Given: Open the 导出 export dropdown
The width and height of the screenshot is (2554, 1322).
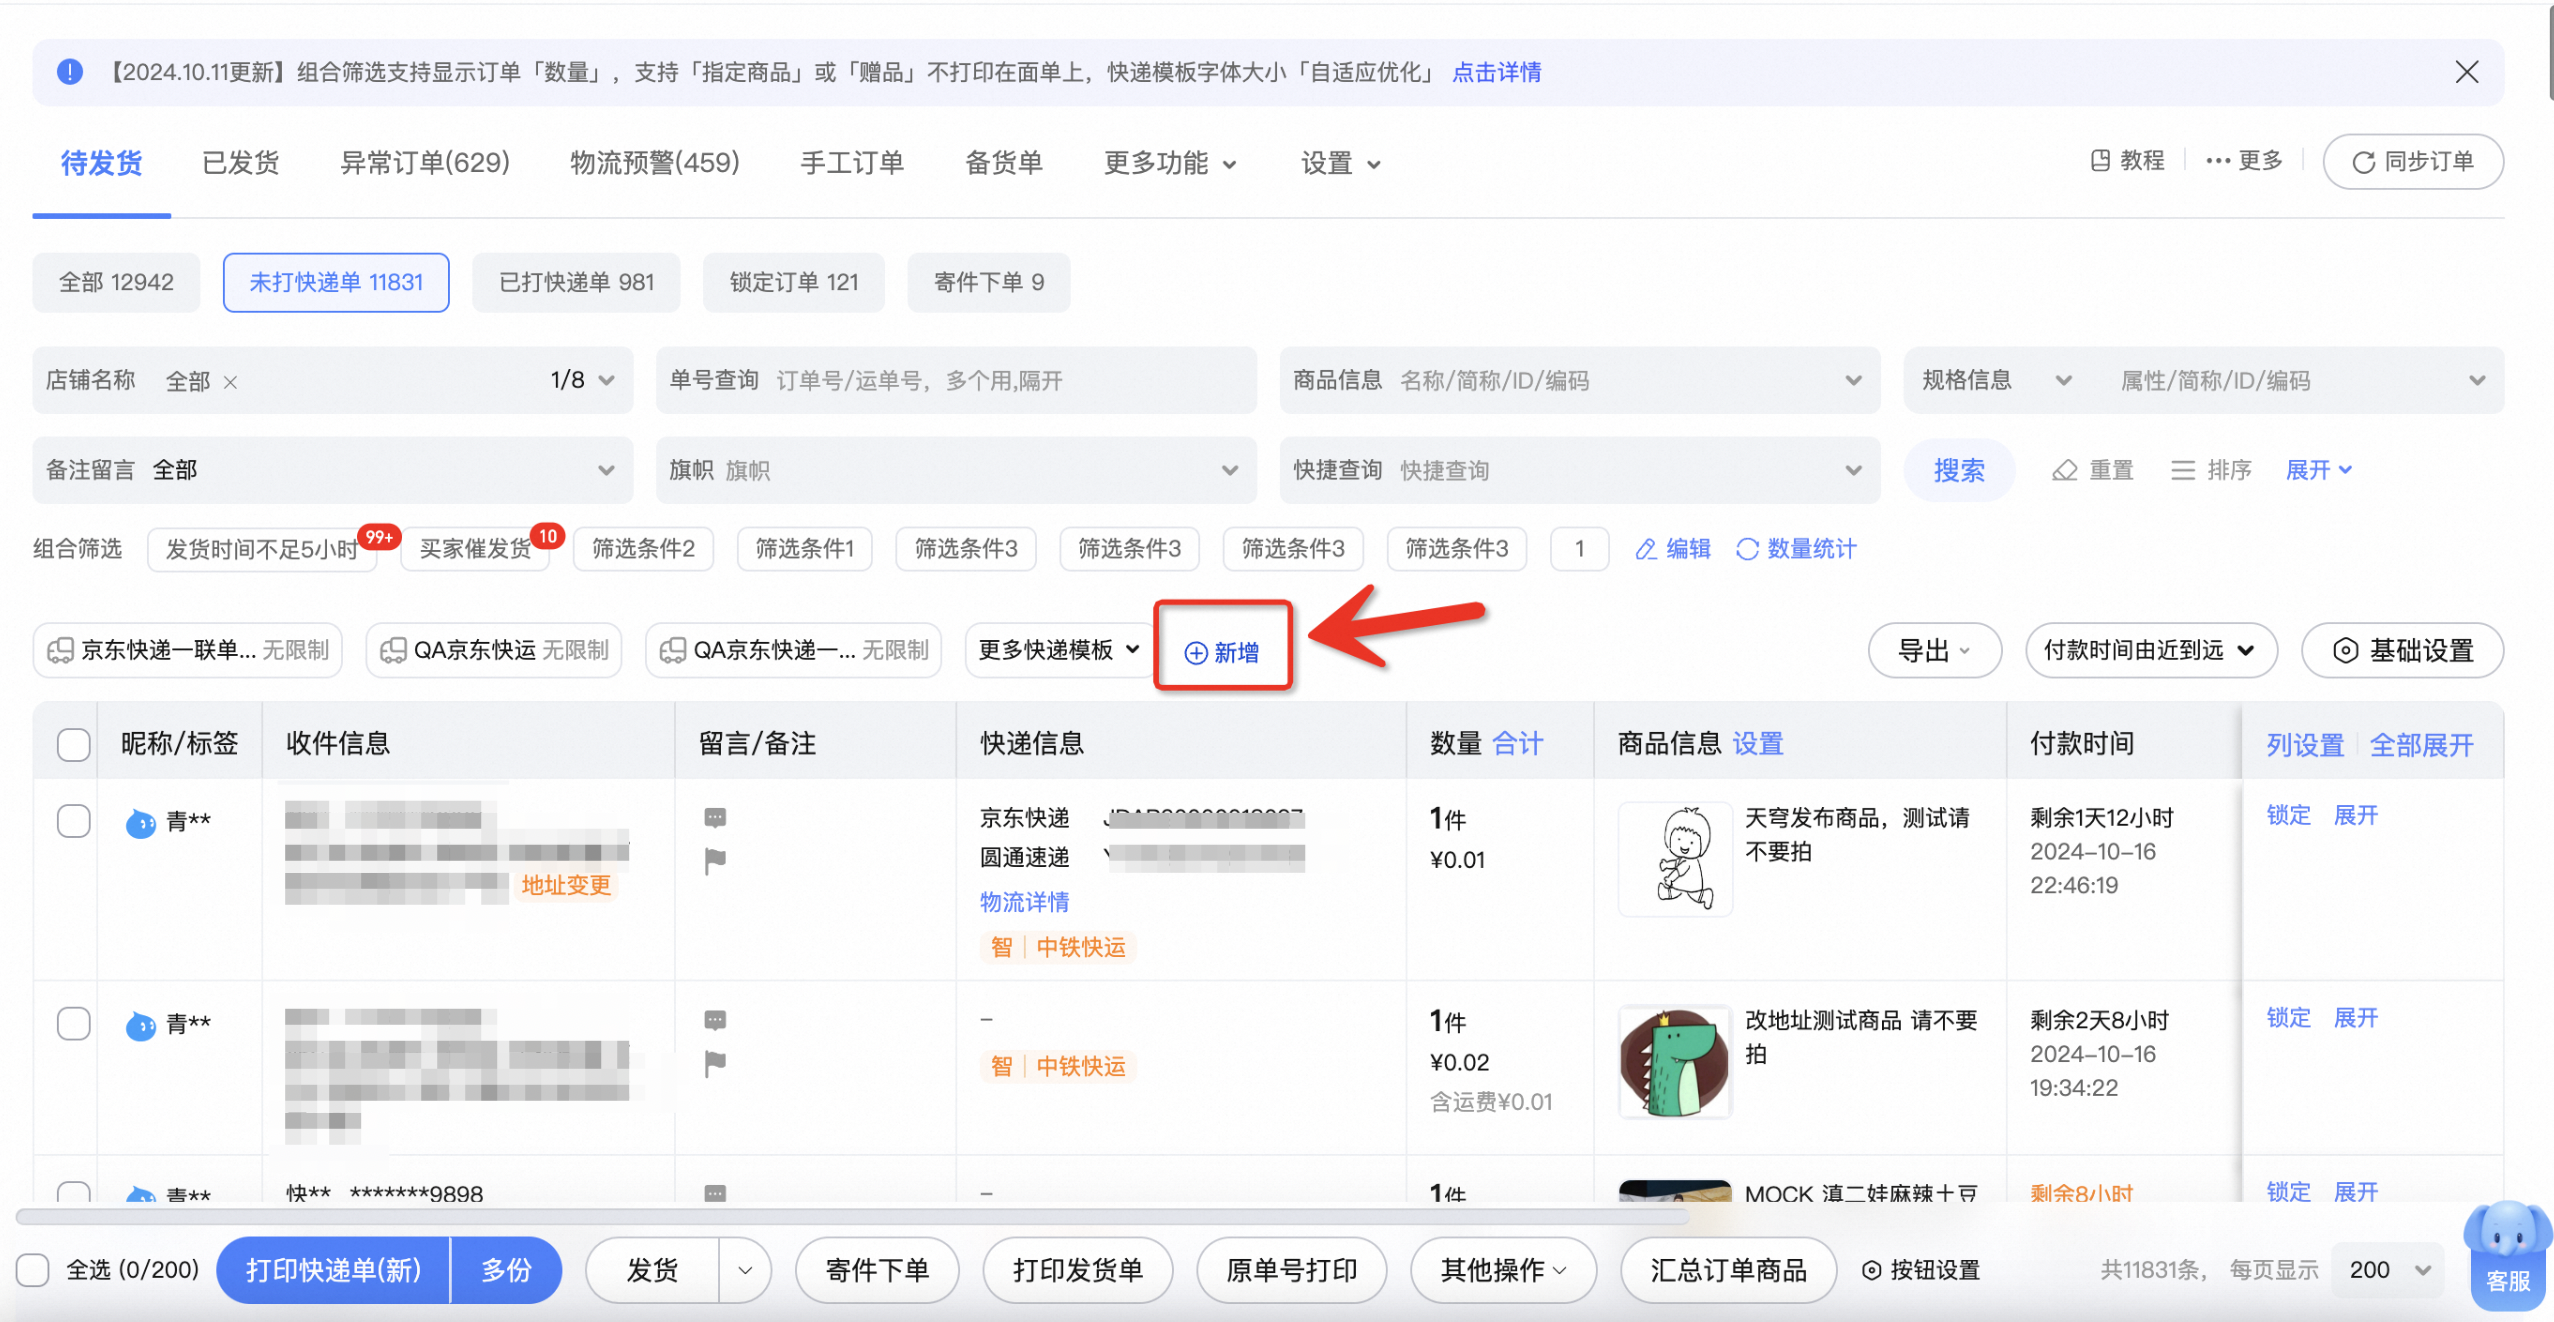Looking at the screenshot, I should click(x=1934, y=651).
